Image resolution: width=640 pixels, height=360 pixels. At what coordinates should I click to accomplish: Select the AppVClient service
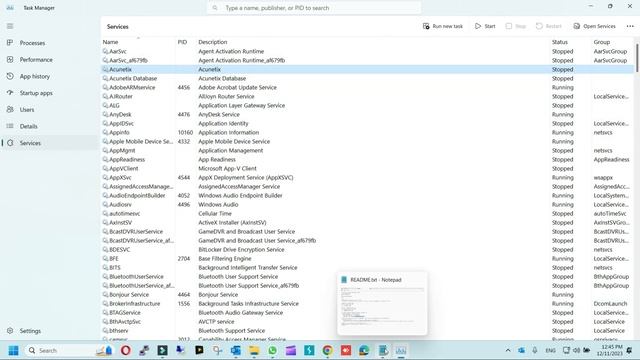[367, 169]
